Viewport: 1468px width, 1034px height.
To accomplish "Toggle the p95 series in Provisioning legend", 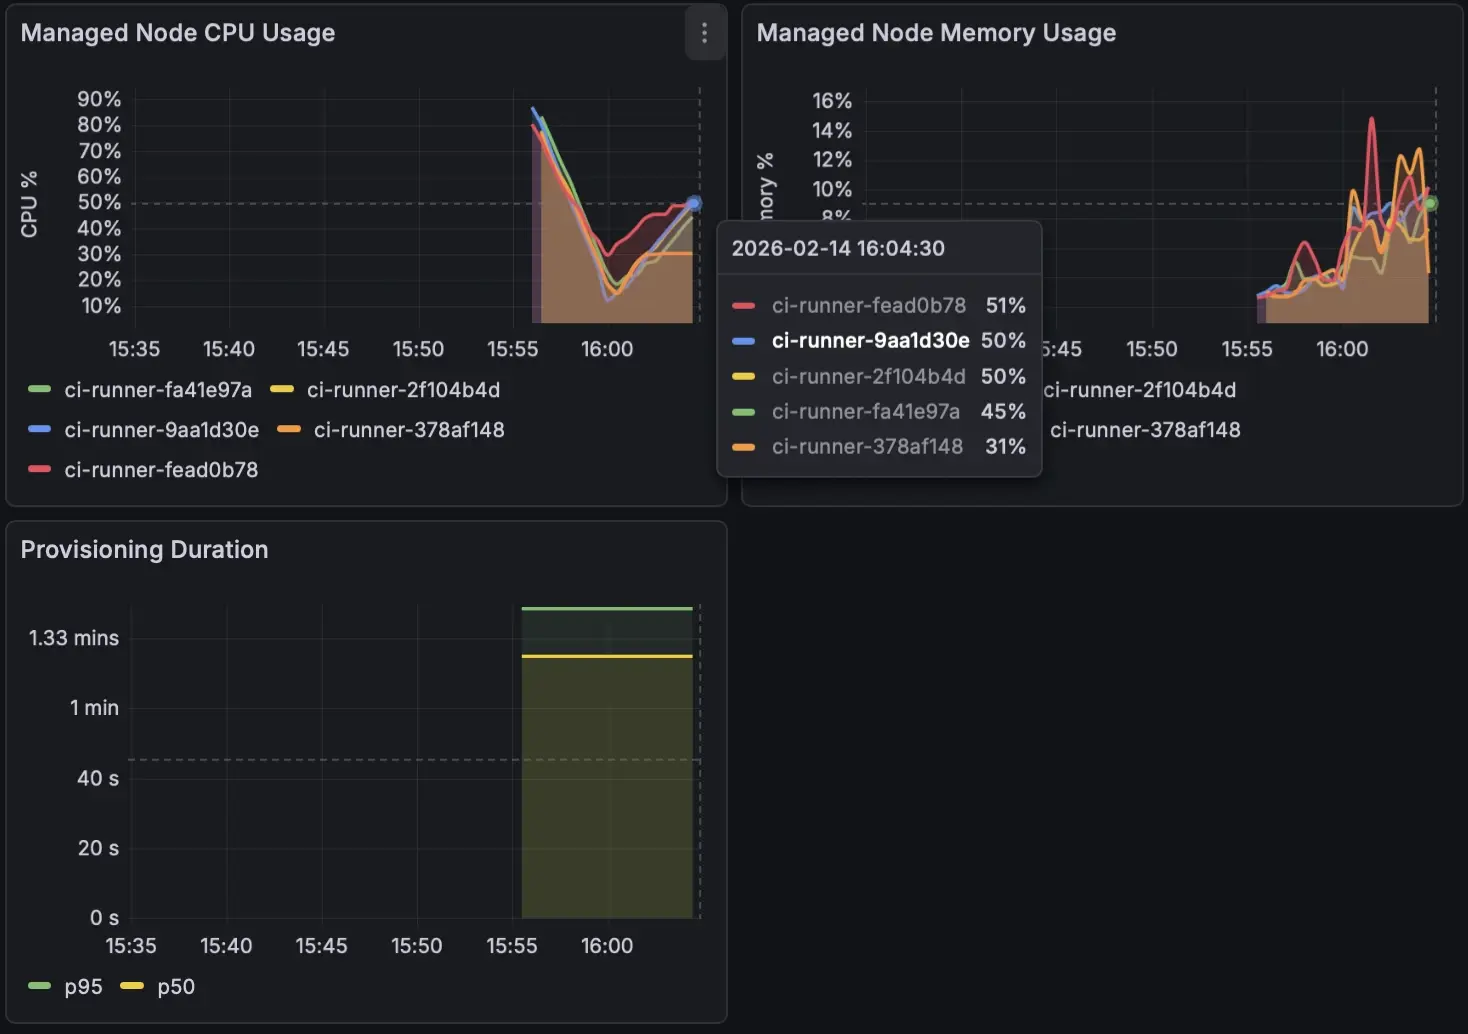I will tap(83, 987).
